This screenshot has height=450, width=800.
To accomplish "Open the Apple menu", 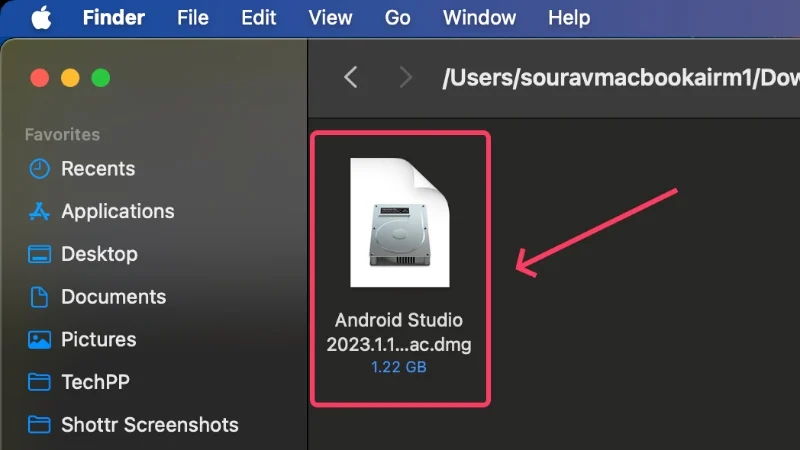I will click(x=39, y=18).
